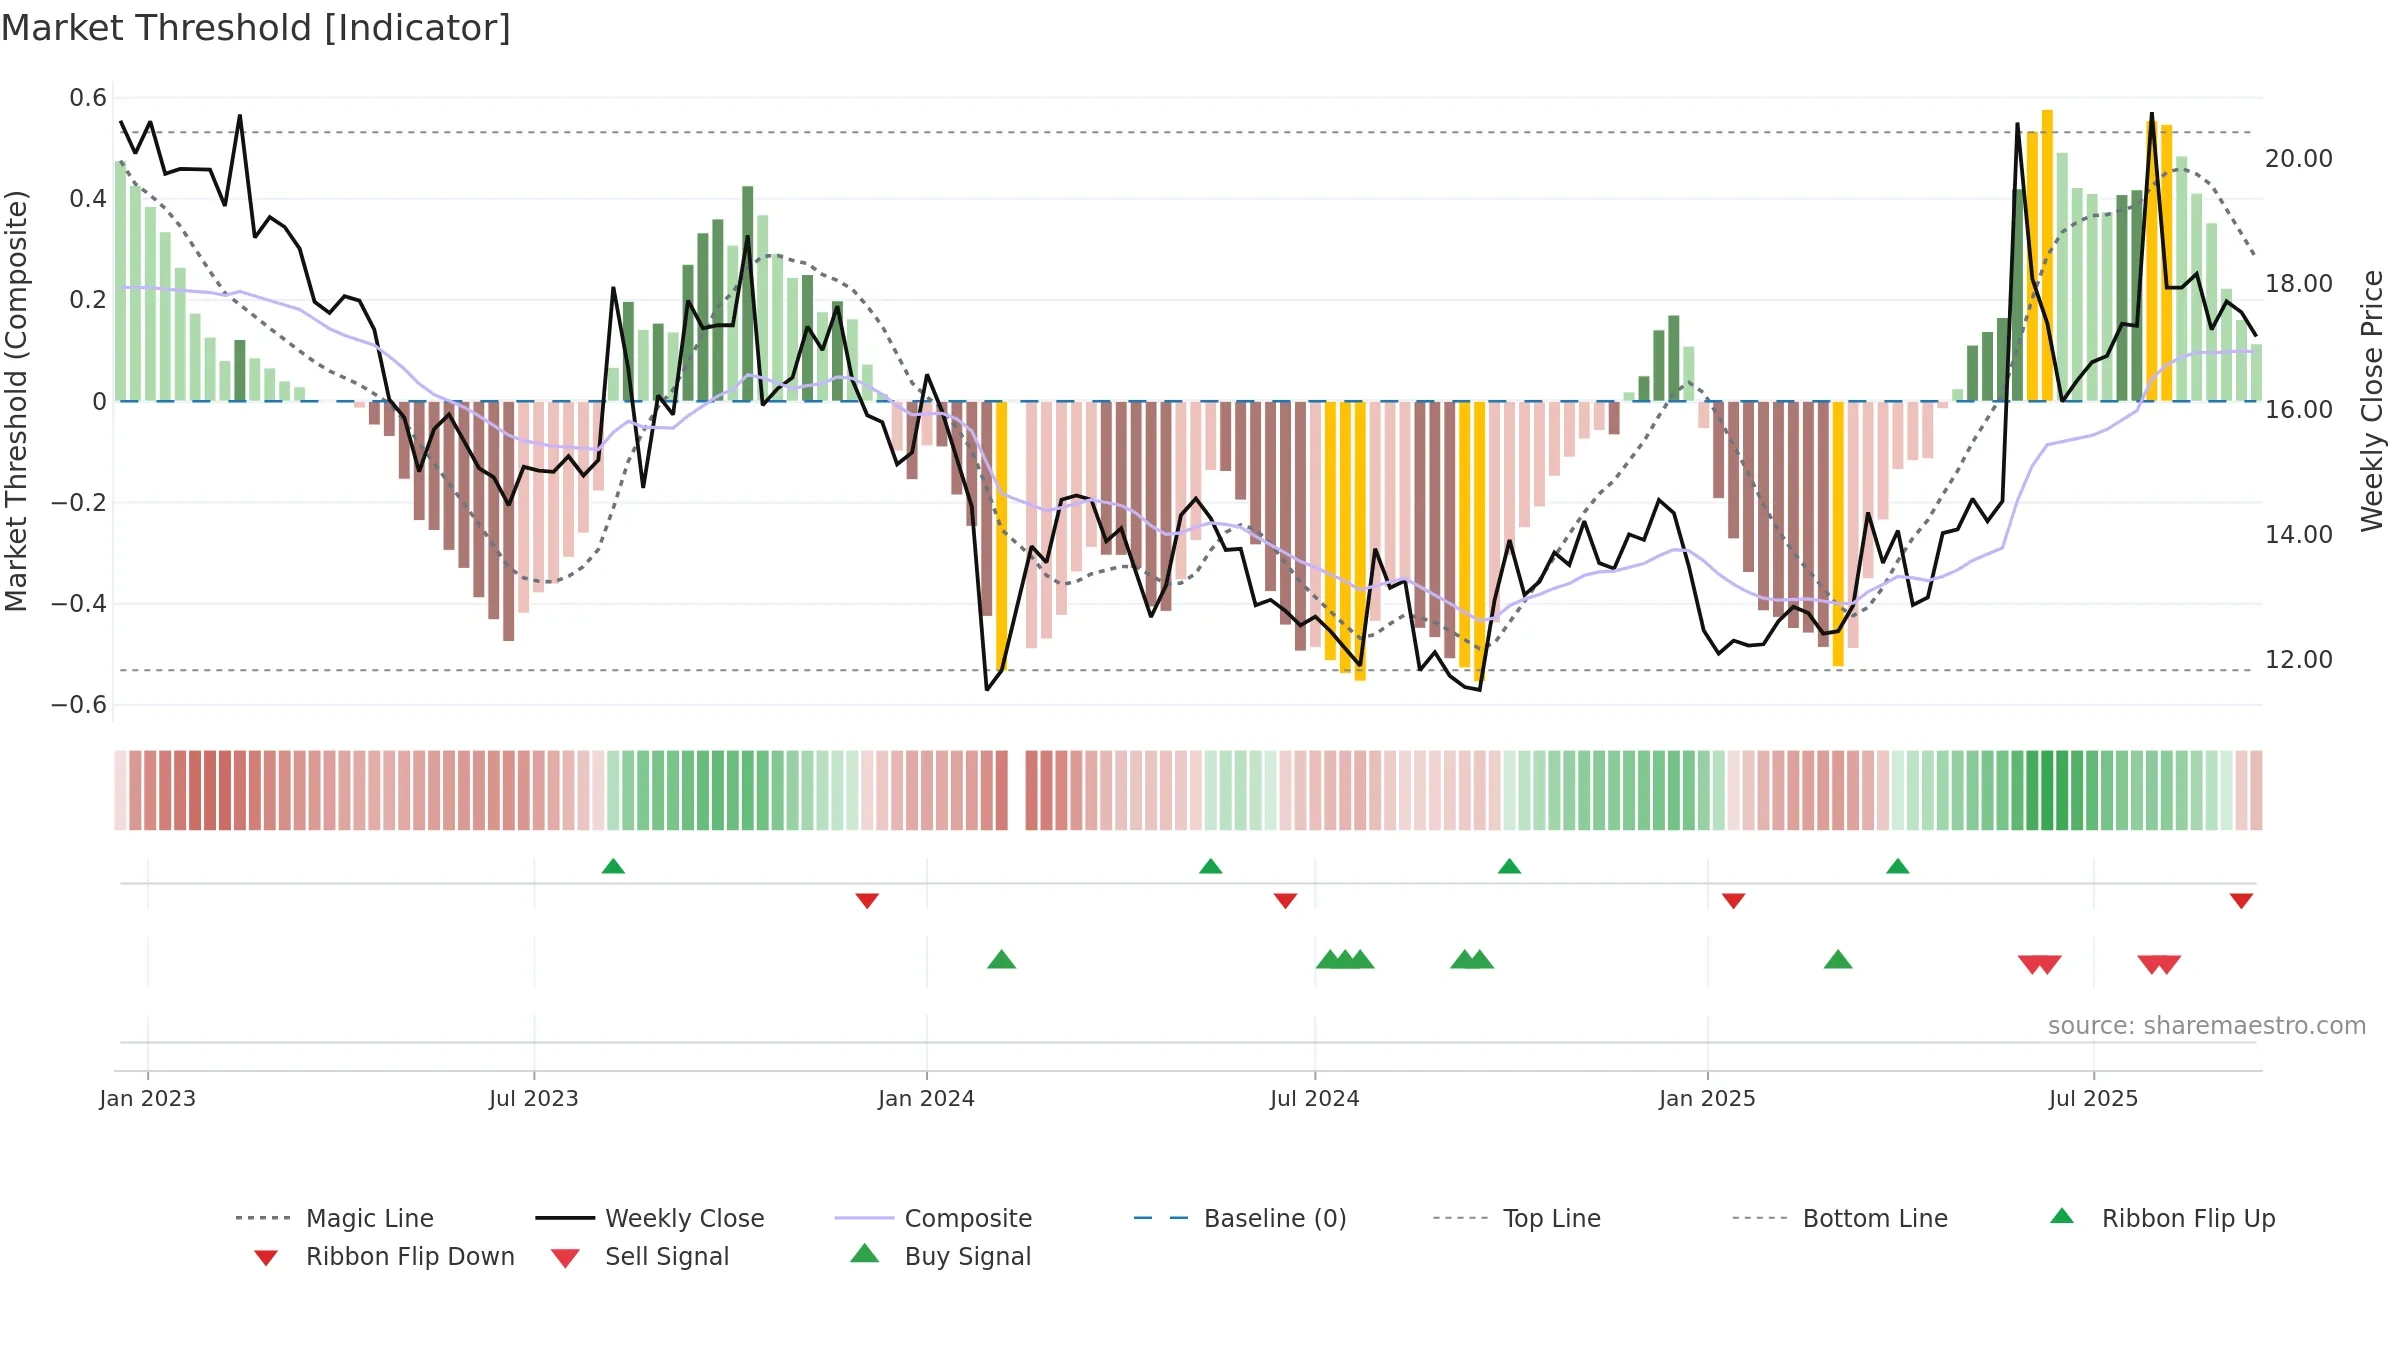Click the Baseline (0) dashed blue sample in the legend

click(x=1162, y=1218)
